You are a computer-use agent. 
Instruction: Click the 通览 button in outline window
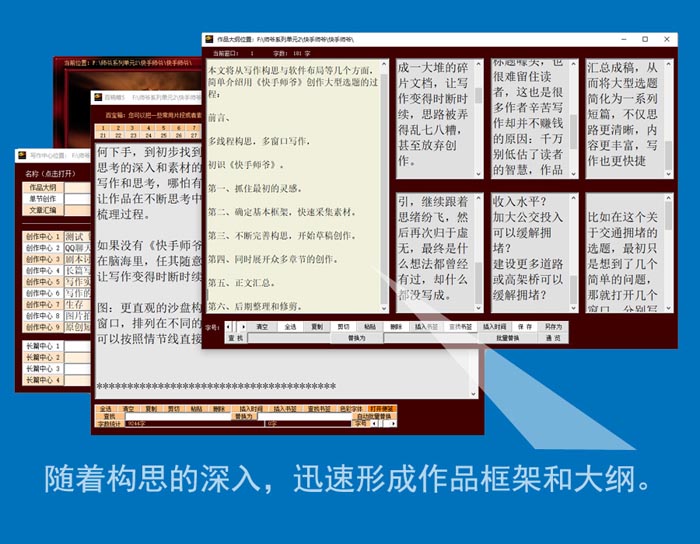tap(553, 338)
